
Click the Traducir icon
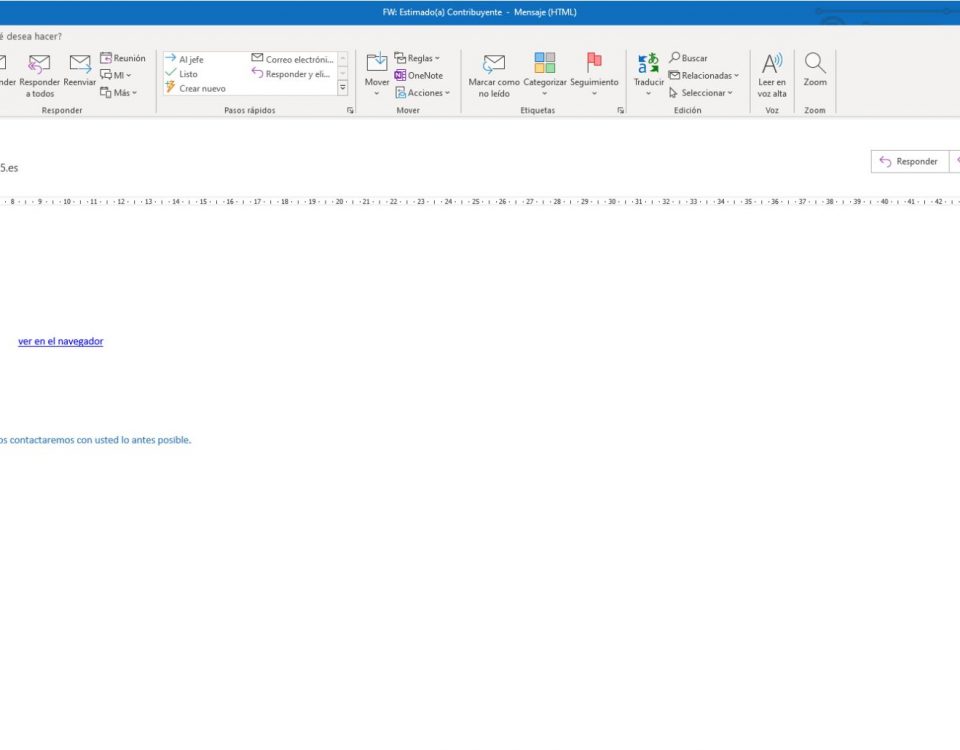(648, 64)
